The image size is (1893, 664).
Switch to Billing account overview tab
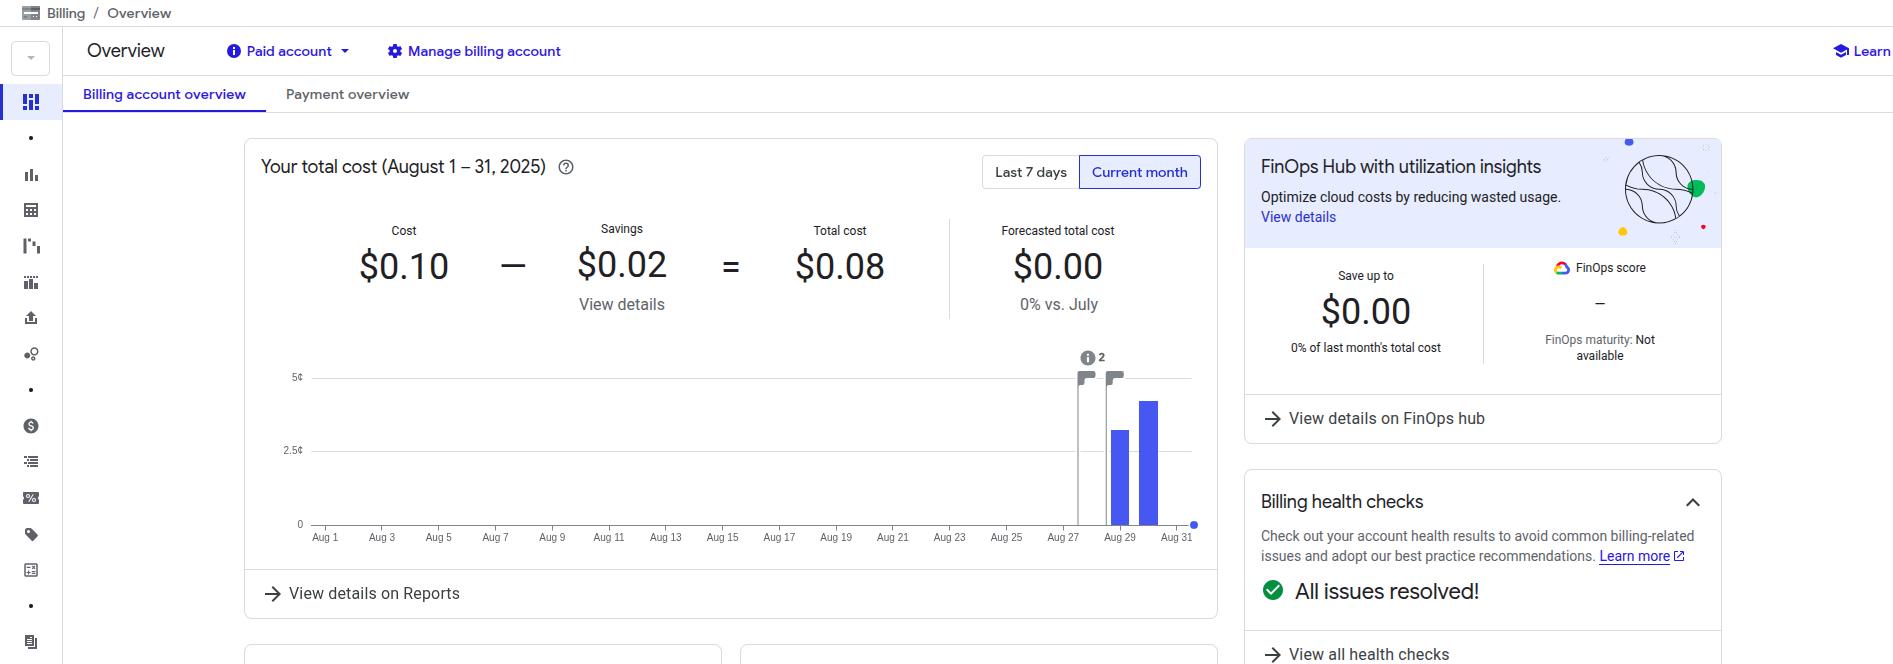[x=164, y=94]
